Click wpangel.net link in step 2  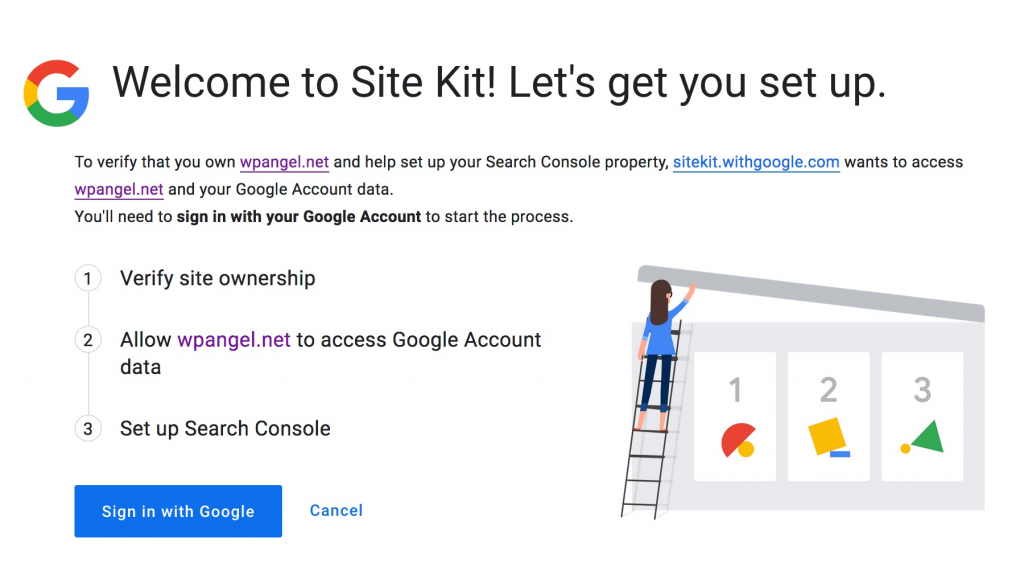234,339
